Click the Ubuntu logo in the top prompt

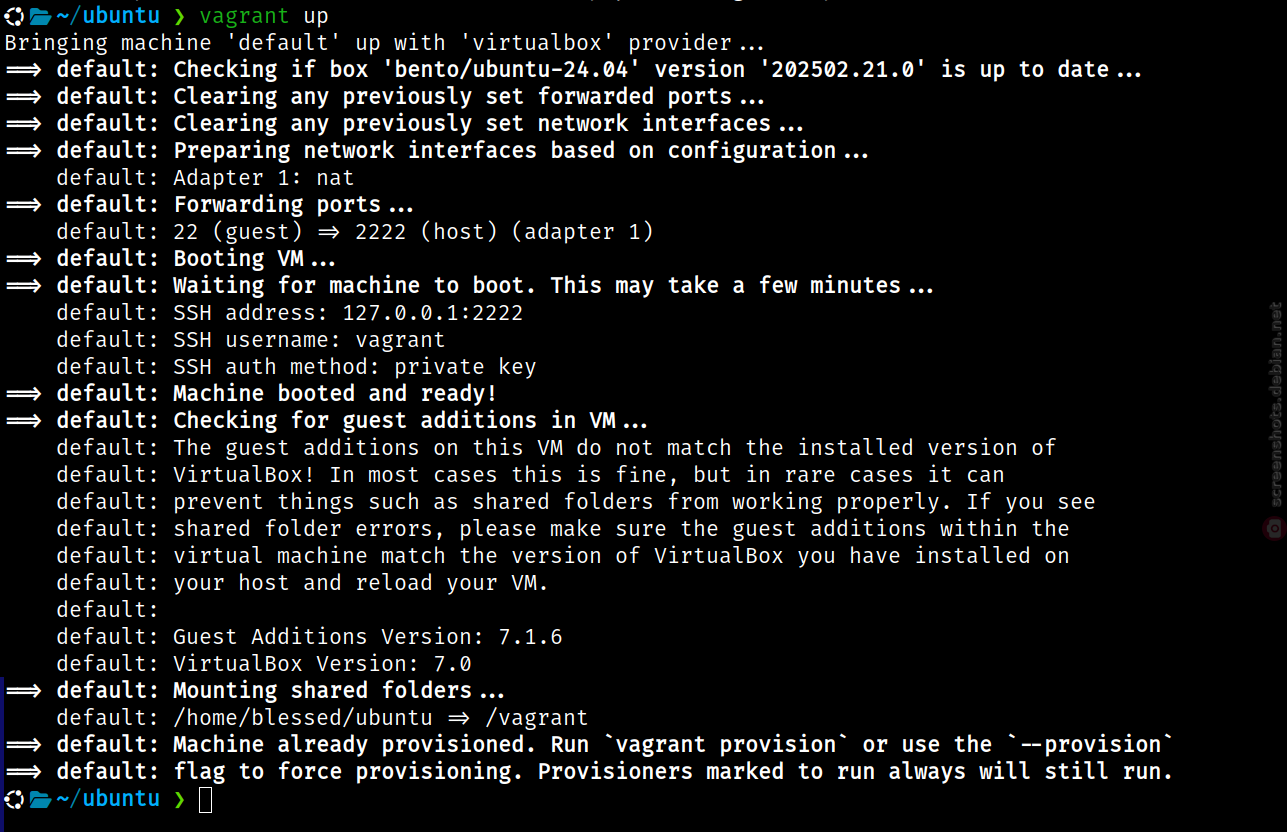point(15,16)
